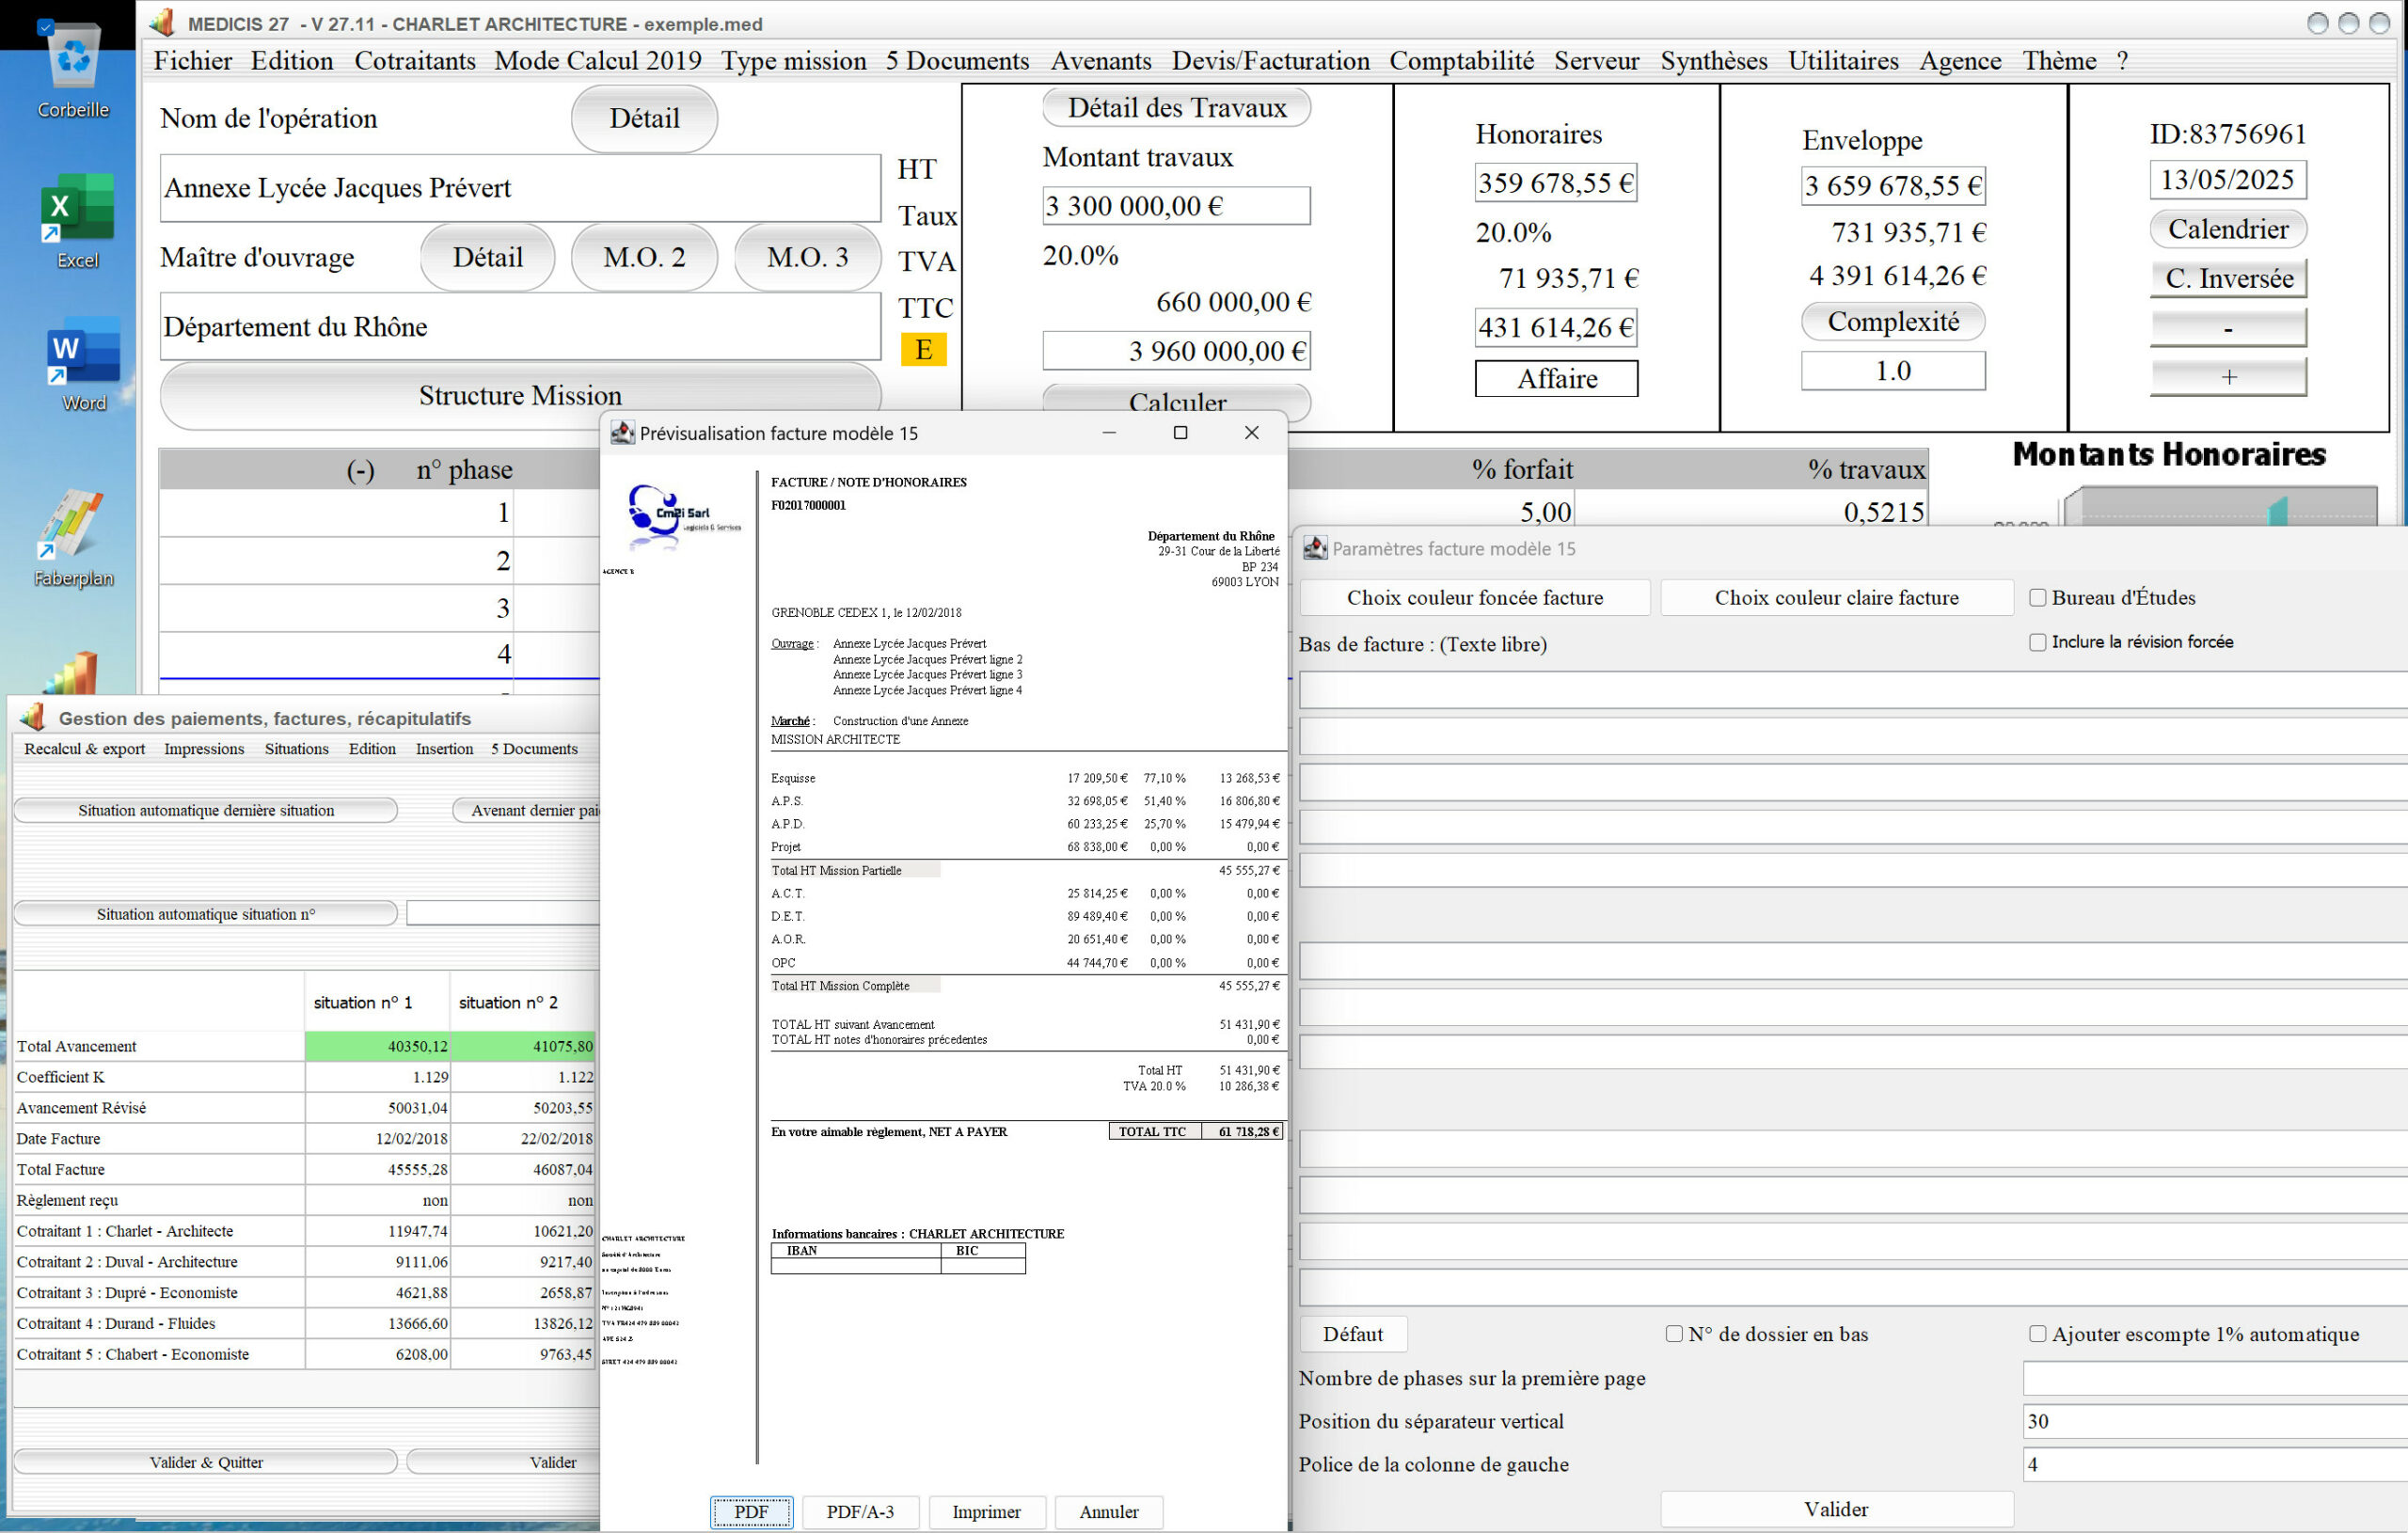Click Position du séparateur vertical field
This screenshot has width=2408, height=1533.
click(x=2215, y=1421)
